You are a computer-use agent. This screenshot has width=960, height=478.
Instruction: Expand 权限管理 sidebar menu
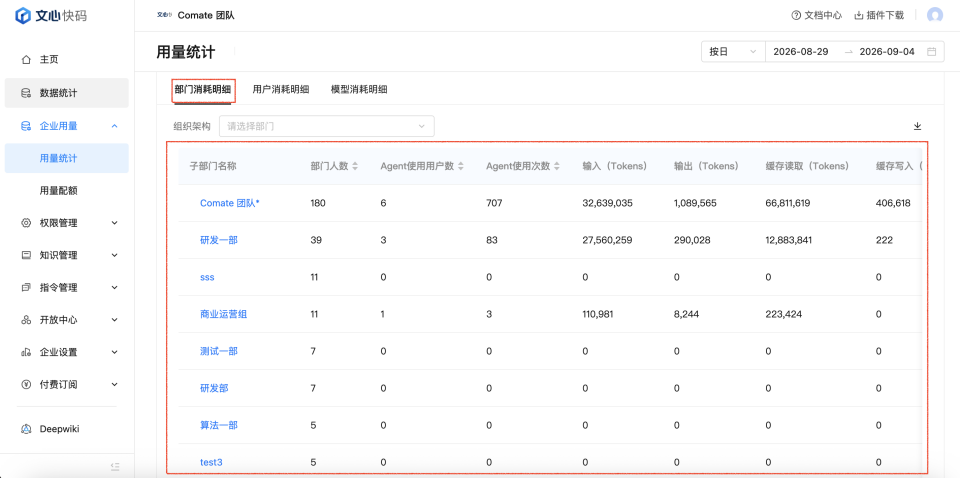pos(67,223)
